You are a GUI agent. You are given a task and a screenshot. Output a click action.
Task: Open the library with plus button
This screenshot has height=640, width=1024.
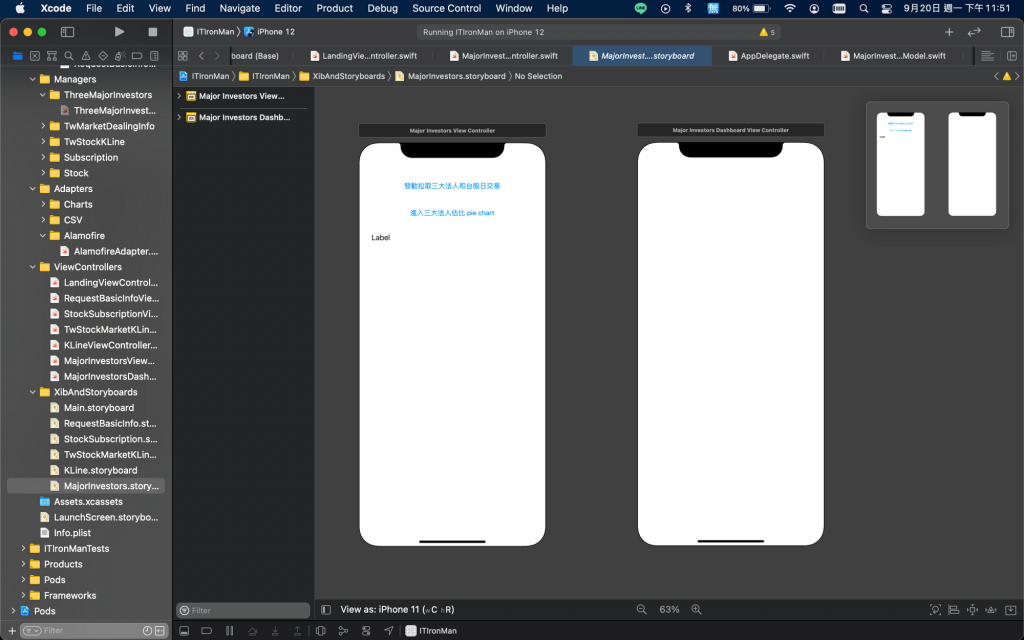[949, 32]
